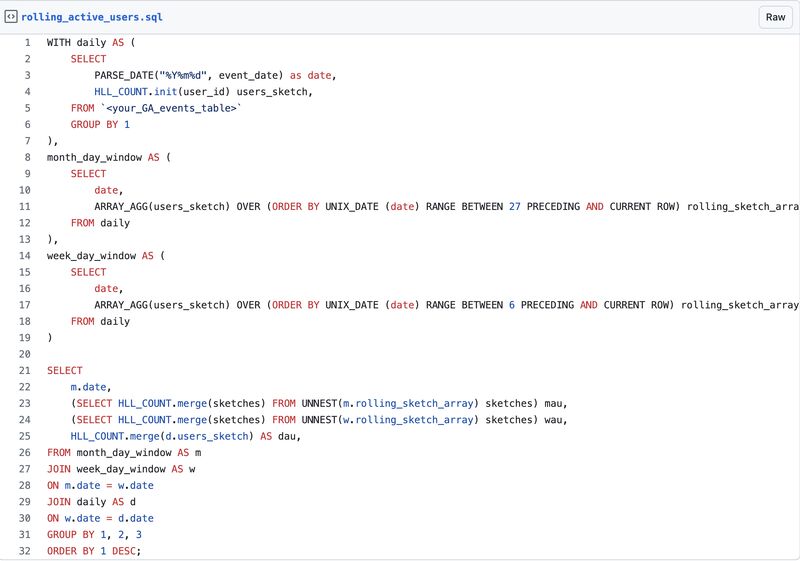Select line number 11 in the gutter
Image resolution: width=800 pixels, height=561 pixels.
coord(25,206)
